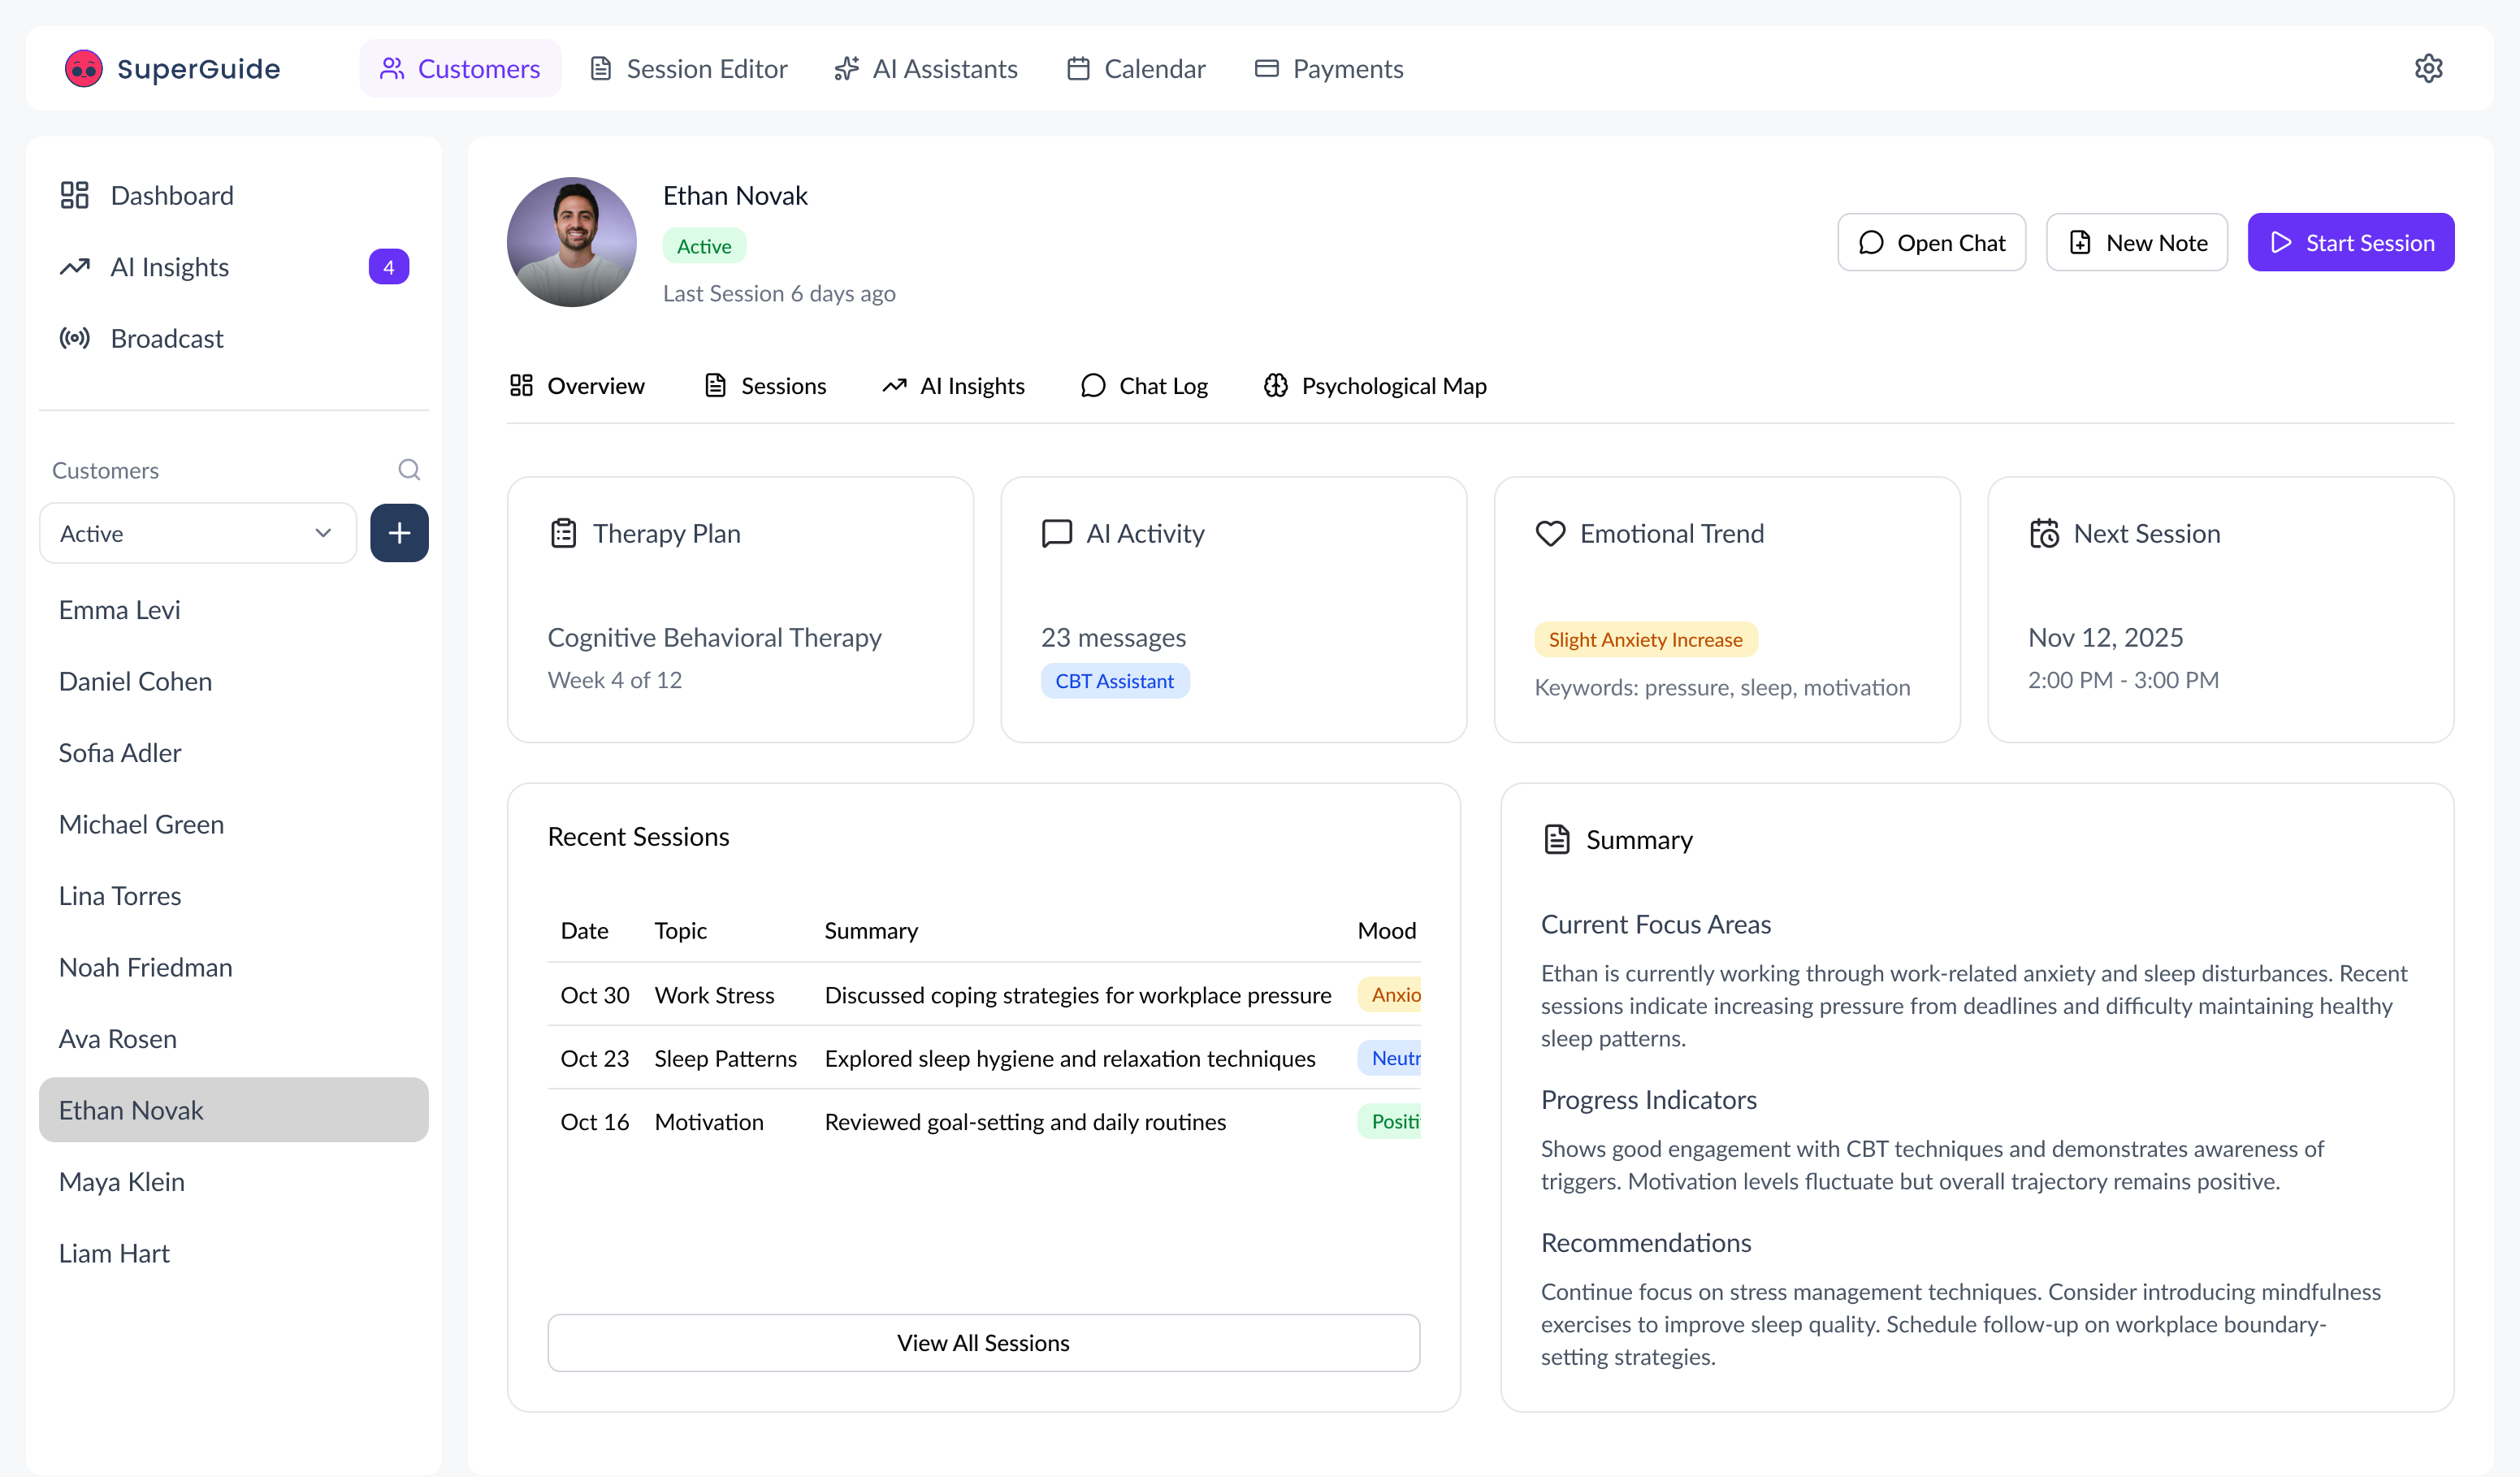
Task: Click the SuperGuide logo icon
Action: pyautogui.click(x=84, y=68)
